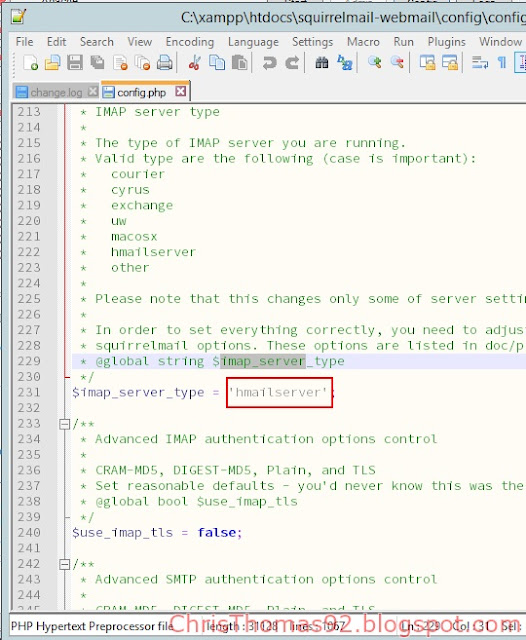Click the highlighted imap_server text on line 229
The width and height of the screenshot is (526, 640).
[263, 361]
